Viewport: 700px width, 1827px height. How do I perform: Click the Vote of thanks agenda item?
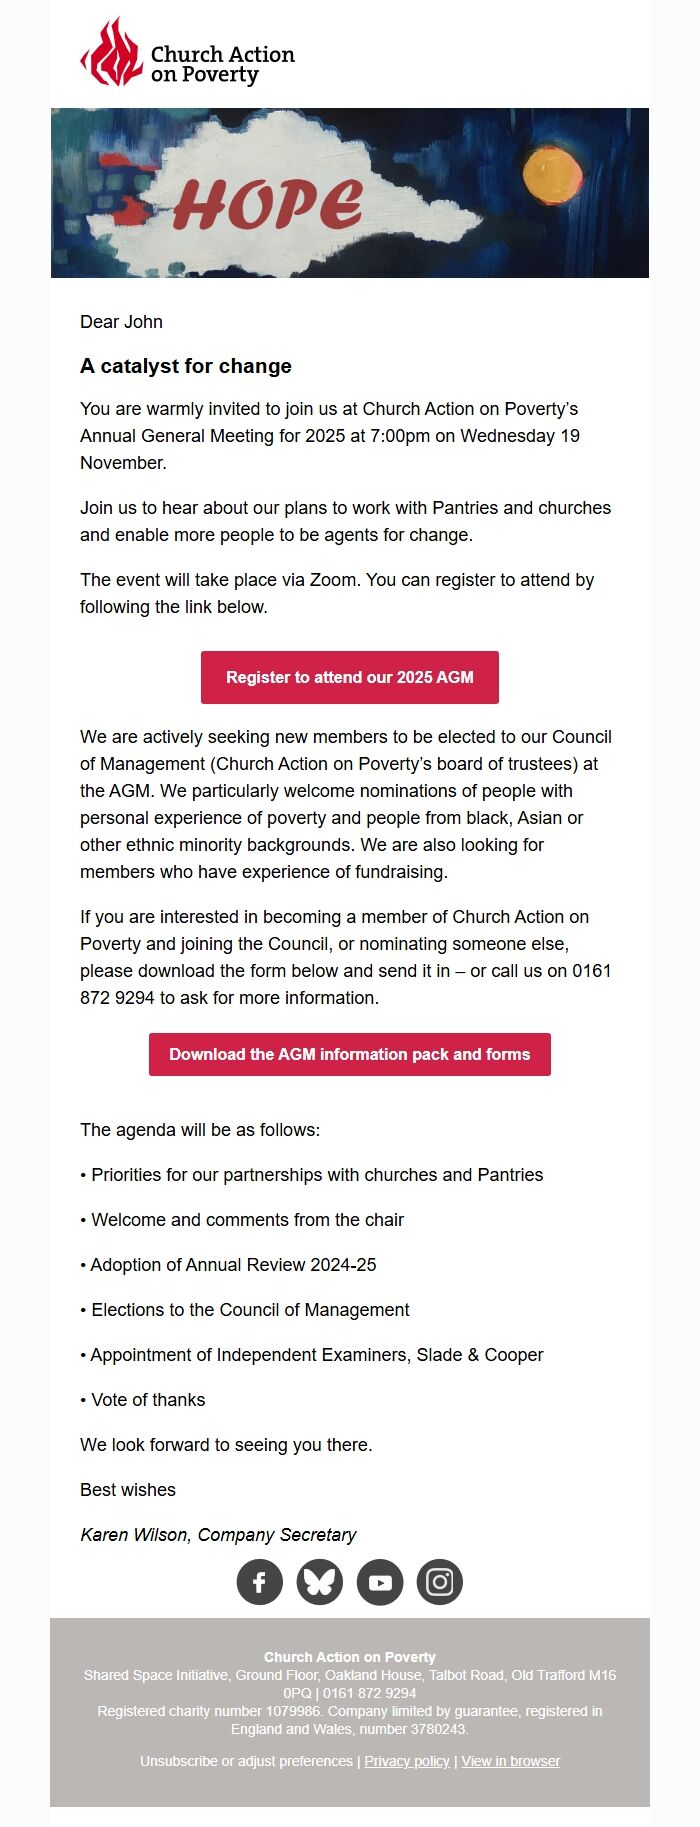pos(143,1400)
